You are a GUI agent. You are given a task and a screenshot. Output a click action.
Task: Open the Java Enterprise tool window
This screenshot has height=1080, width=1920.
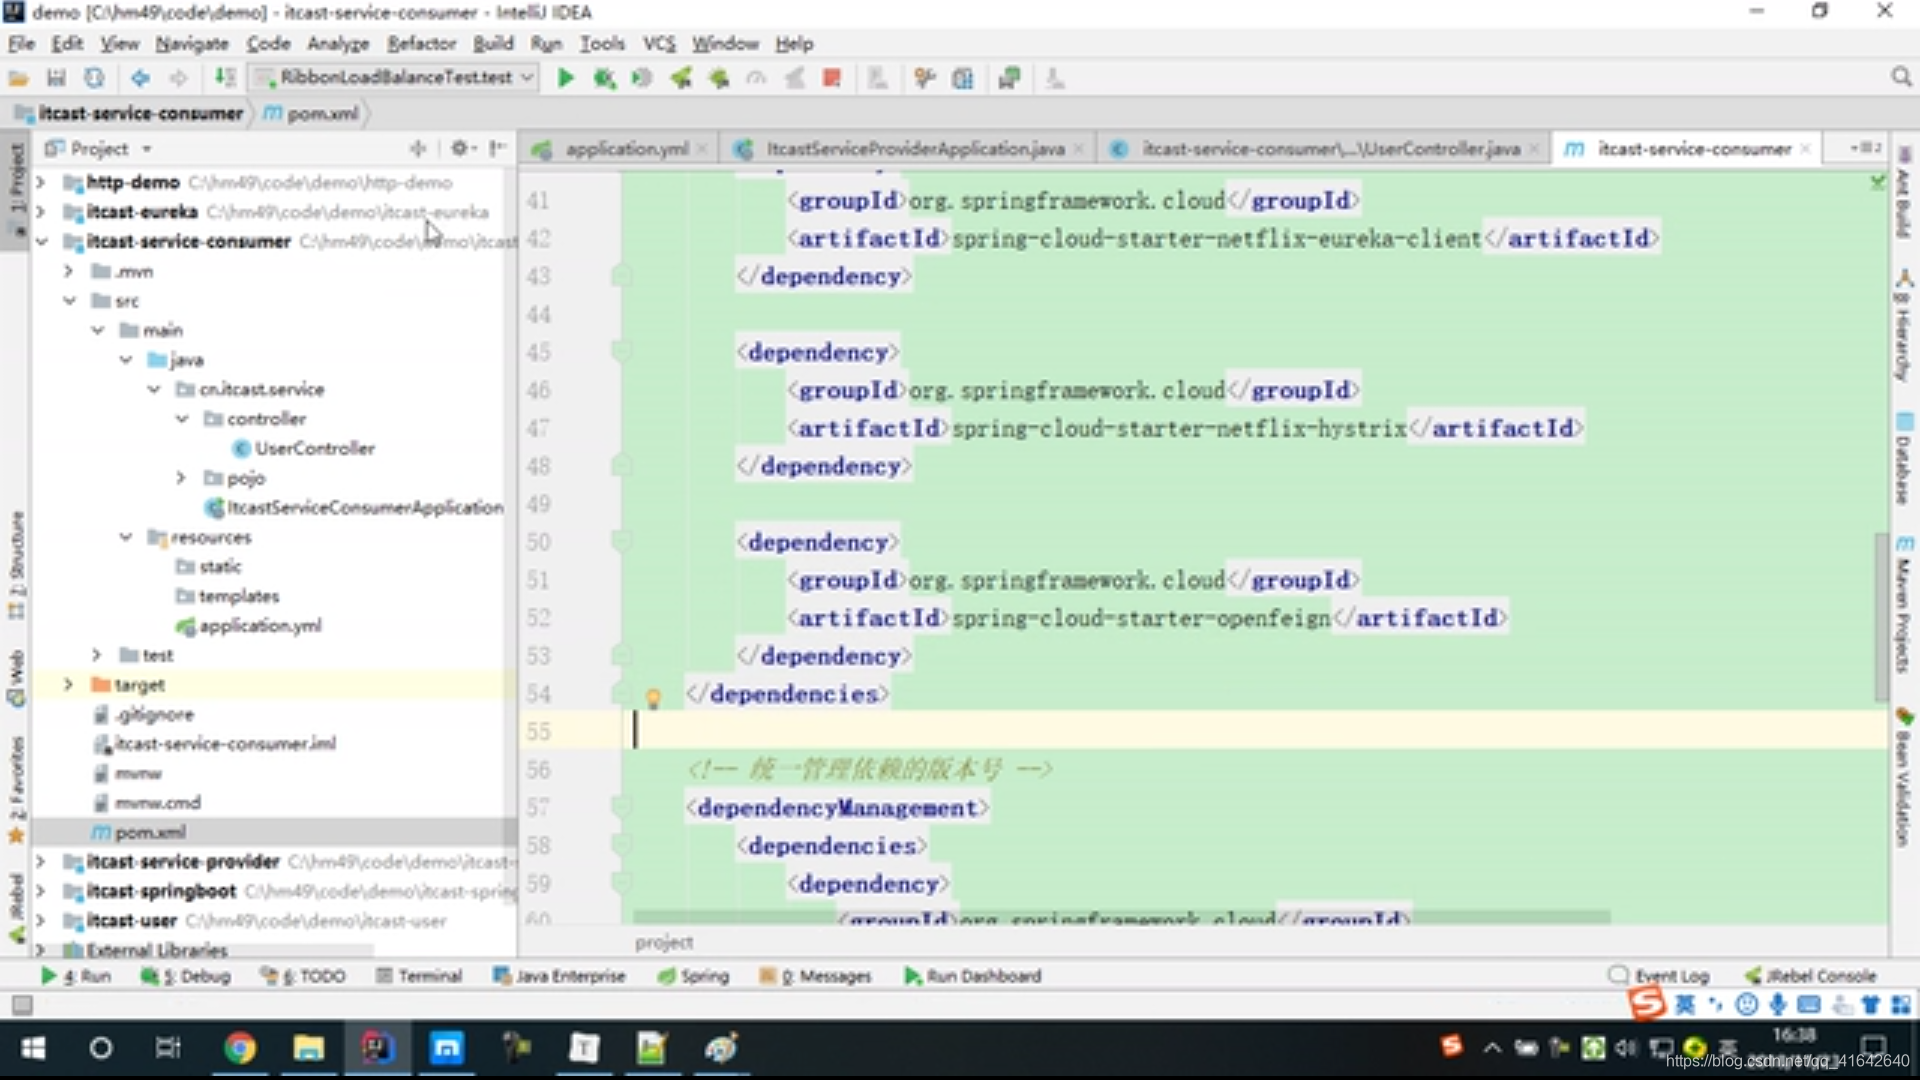[x=559, y=976]
